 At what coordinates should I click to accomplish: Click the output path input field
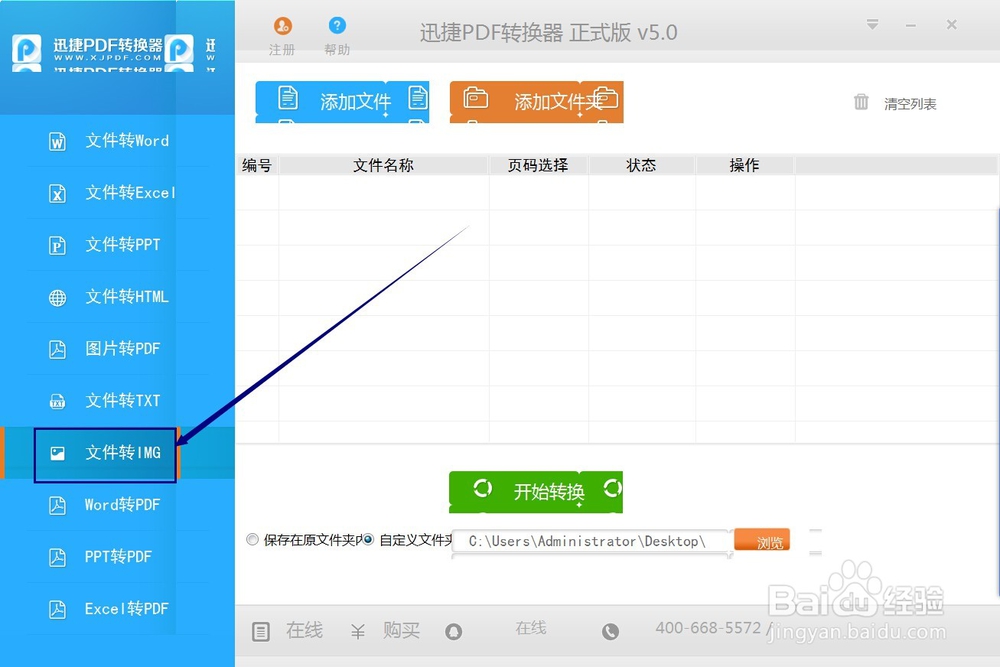[x=592, y=541]
